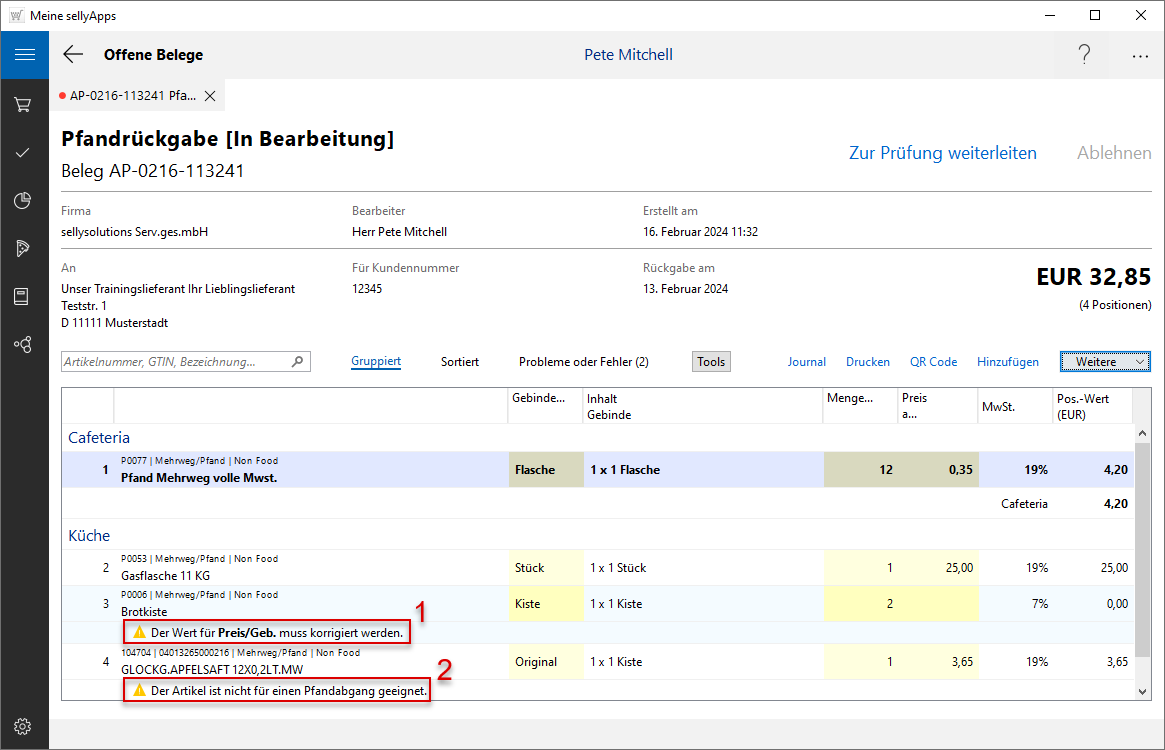
Task: Close the AP-0216-113241 document tab
Action: pos(210,96)
